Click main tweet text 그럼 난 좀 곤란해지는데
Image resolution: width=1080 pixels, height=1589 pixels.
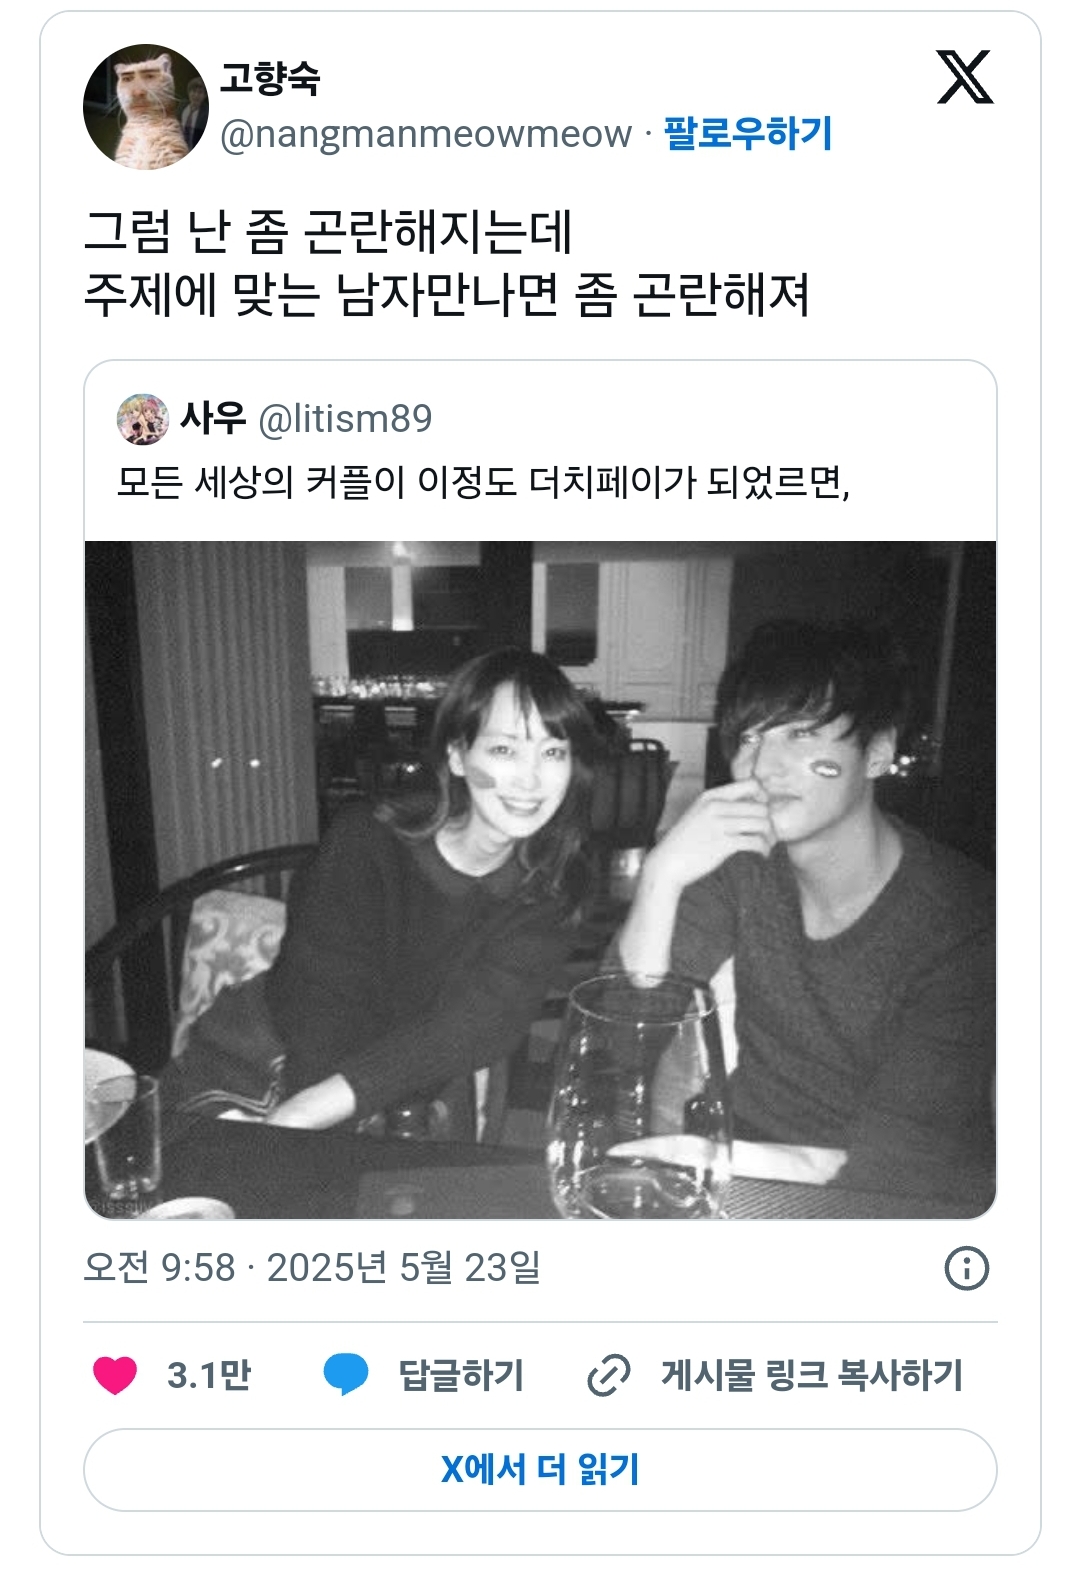tap(328, 232)
